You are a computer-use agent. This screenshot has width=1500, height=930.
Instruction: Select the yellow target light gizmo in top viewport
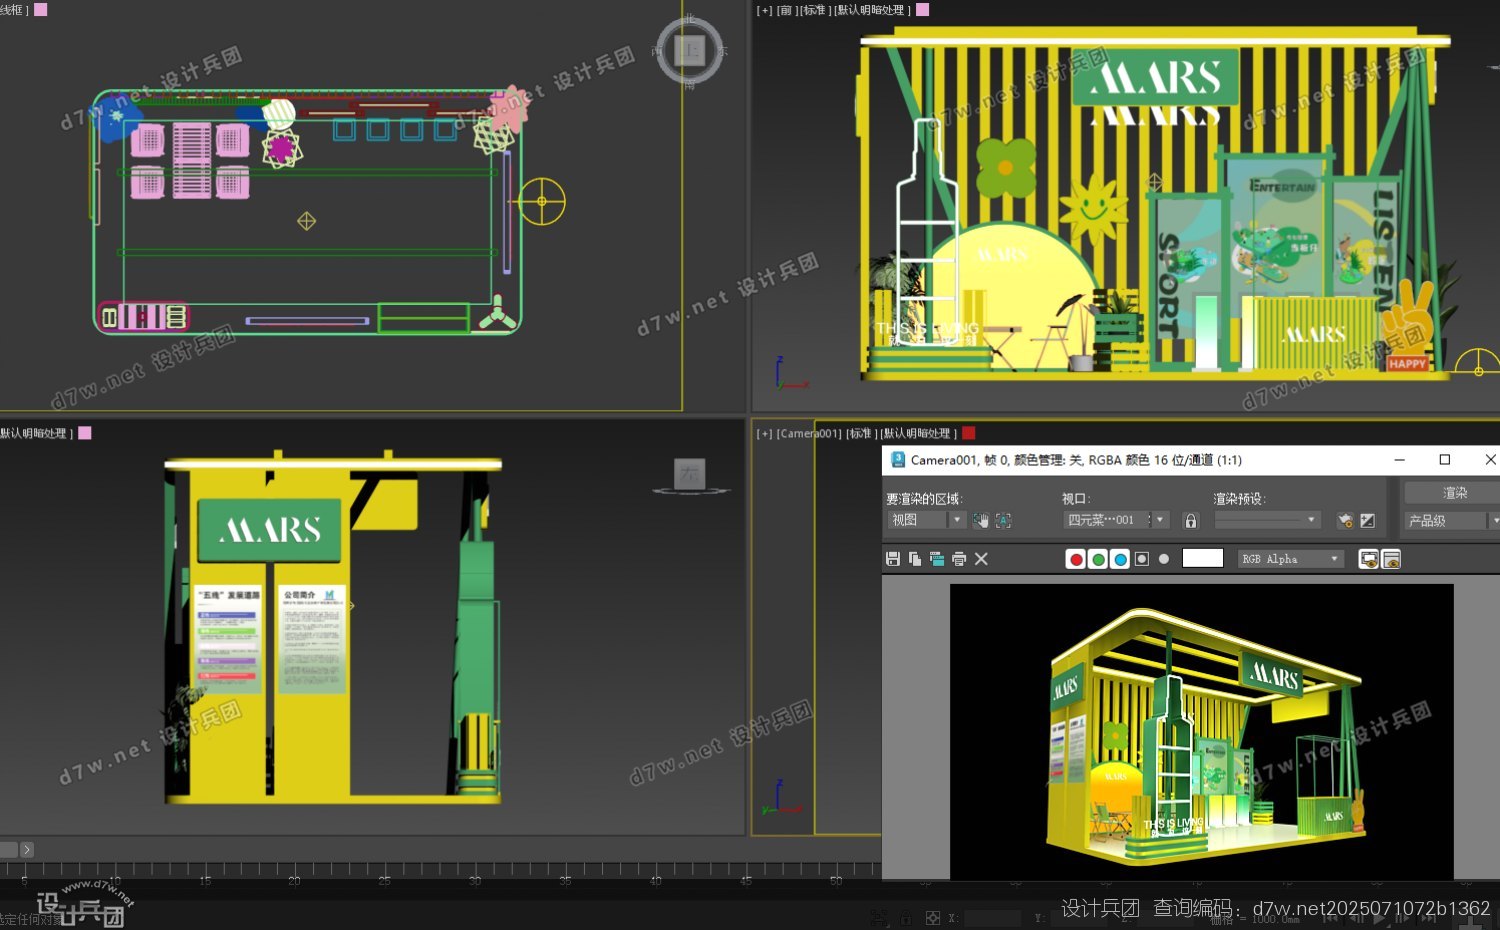(542, 201)
